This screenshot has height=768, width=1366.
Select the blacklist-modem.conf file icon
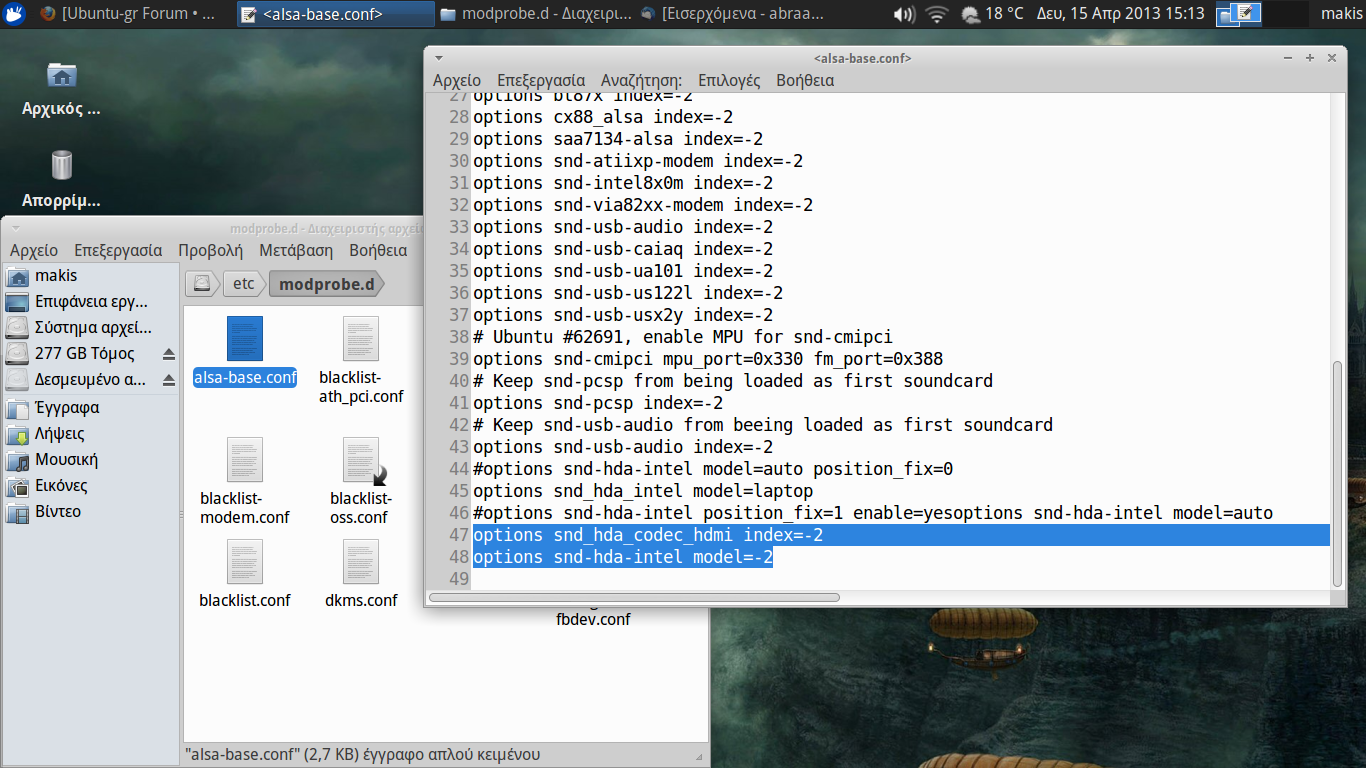tap(245, 460)
